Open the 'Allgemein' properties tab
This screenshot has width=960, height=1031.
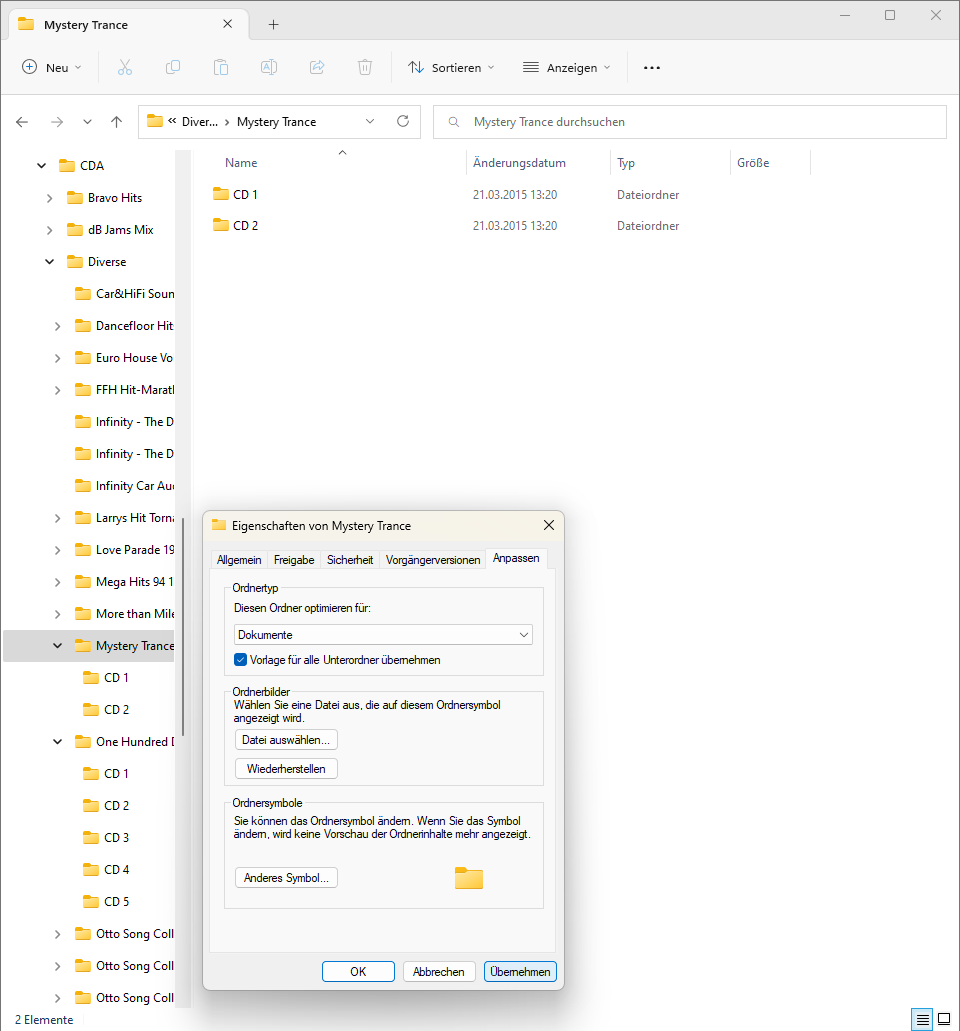pos(239,559)
